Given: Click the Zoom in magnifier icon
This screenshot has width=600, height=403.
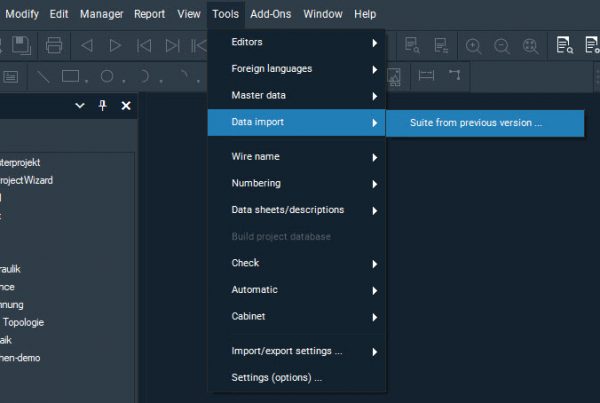Looking at the screenshot, I should 473,45.
